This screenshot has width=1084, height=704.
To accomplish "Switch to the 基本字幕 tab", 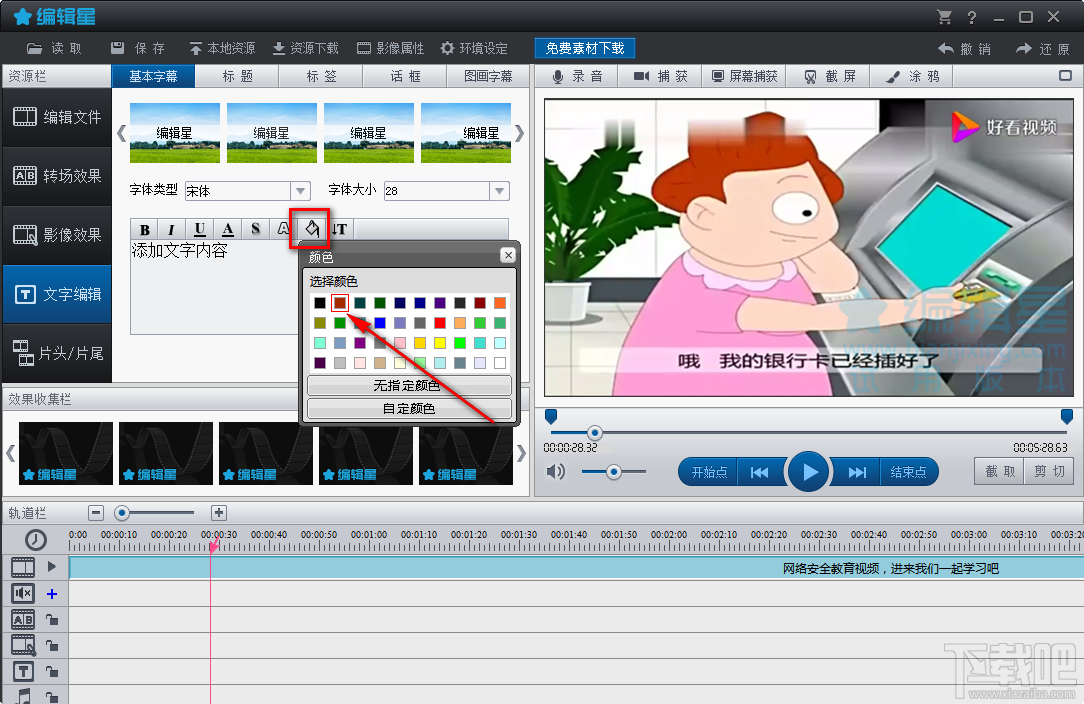I will [x=153, y=76].
